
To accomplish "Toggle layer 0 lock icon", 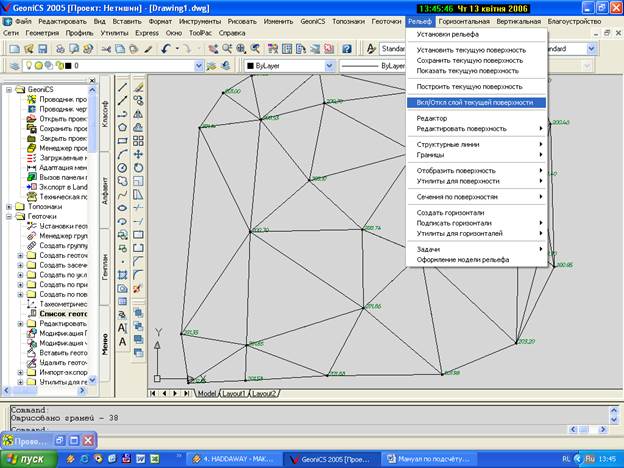I will [59, 66].
